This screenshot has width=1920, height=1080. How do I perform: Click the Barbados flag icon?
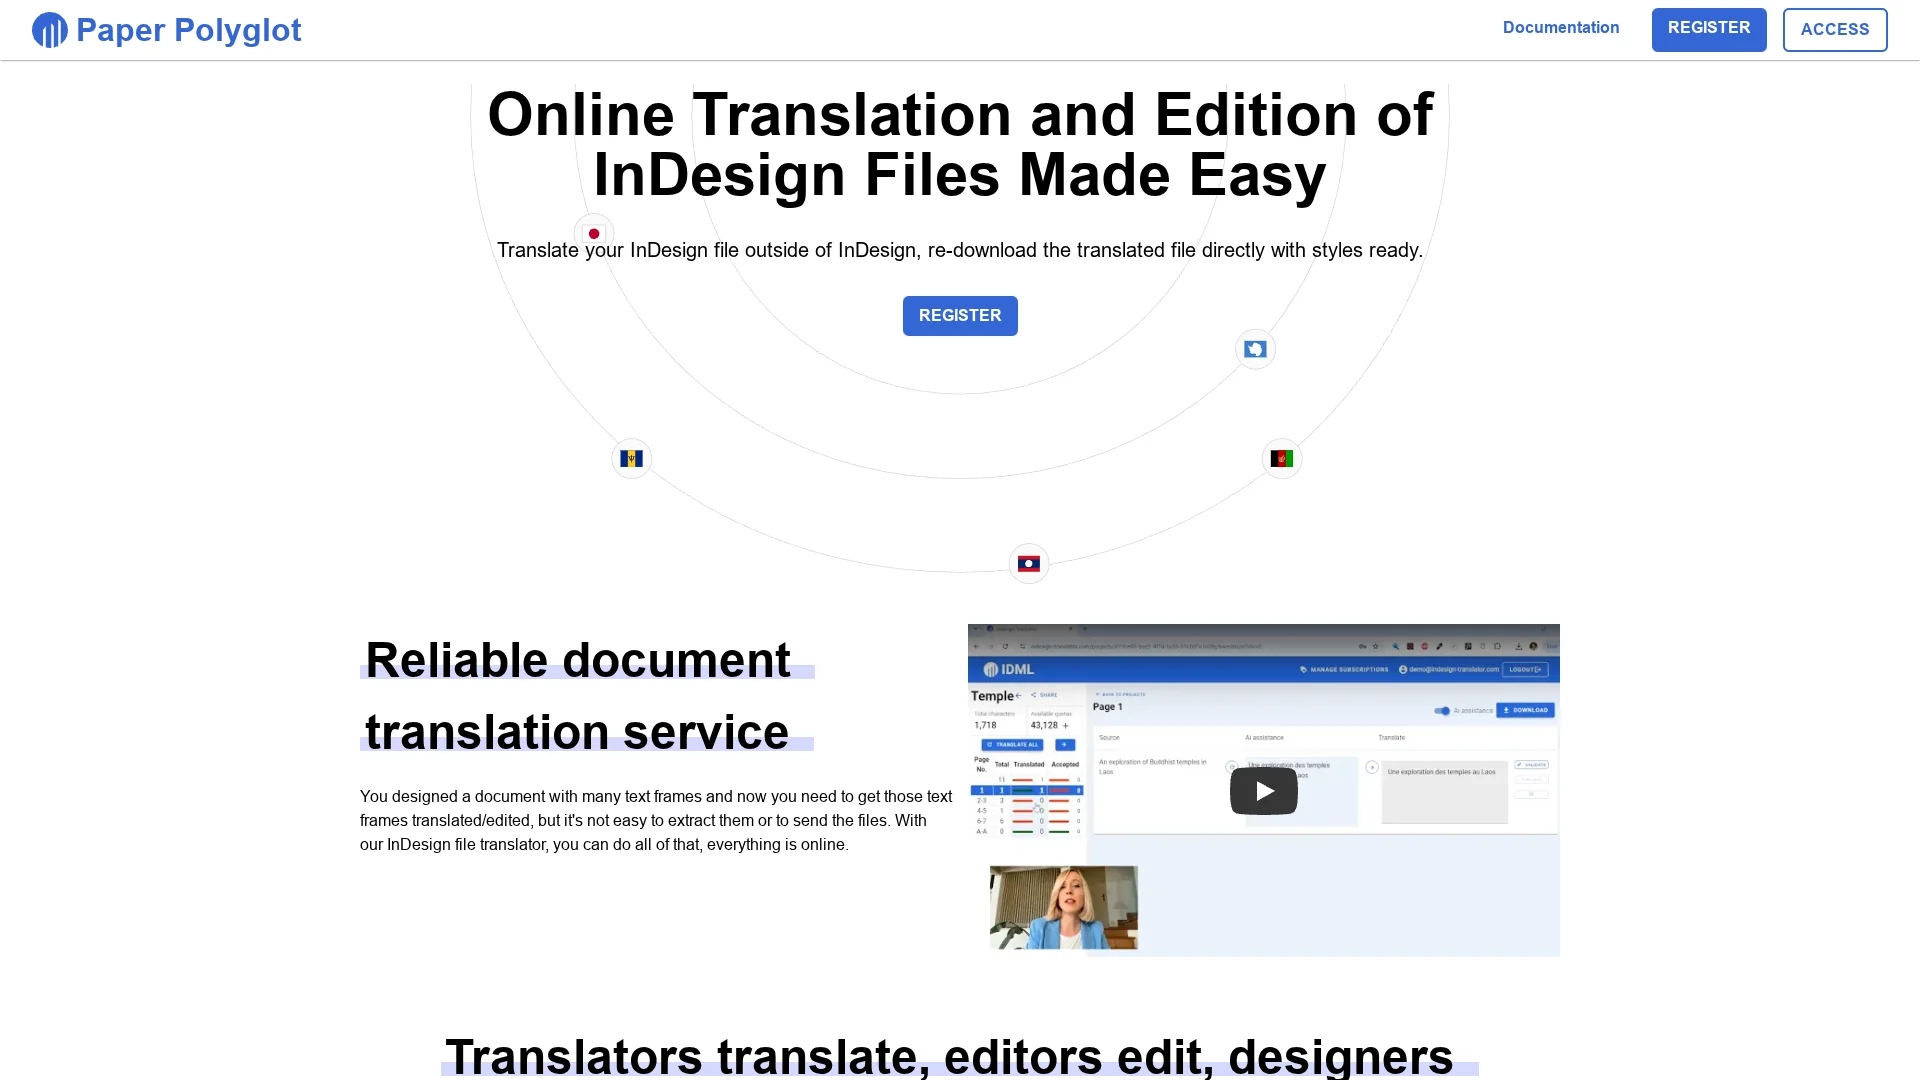632,459
